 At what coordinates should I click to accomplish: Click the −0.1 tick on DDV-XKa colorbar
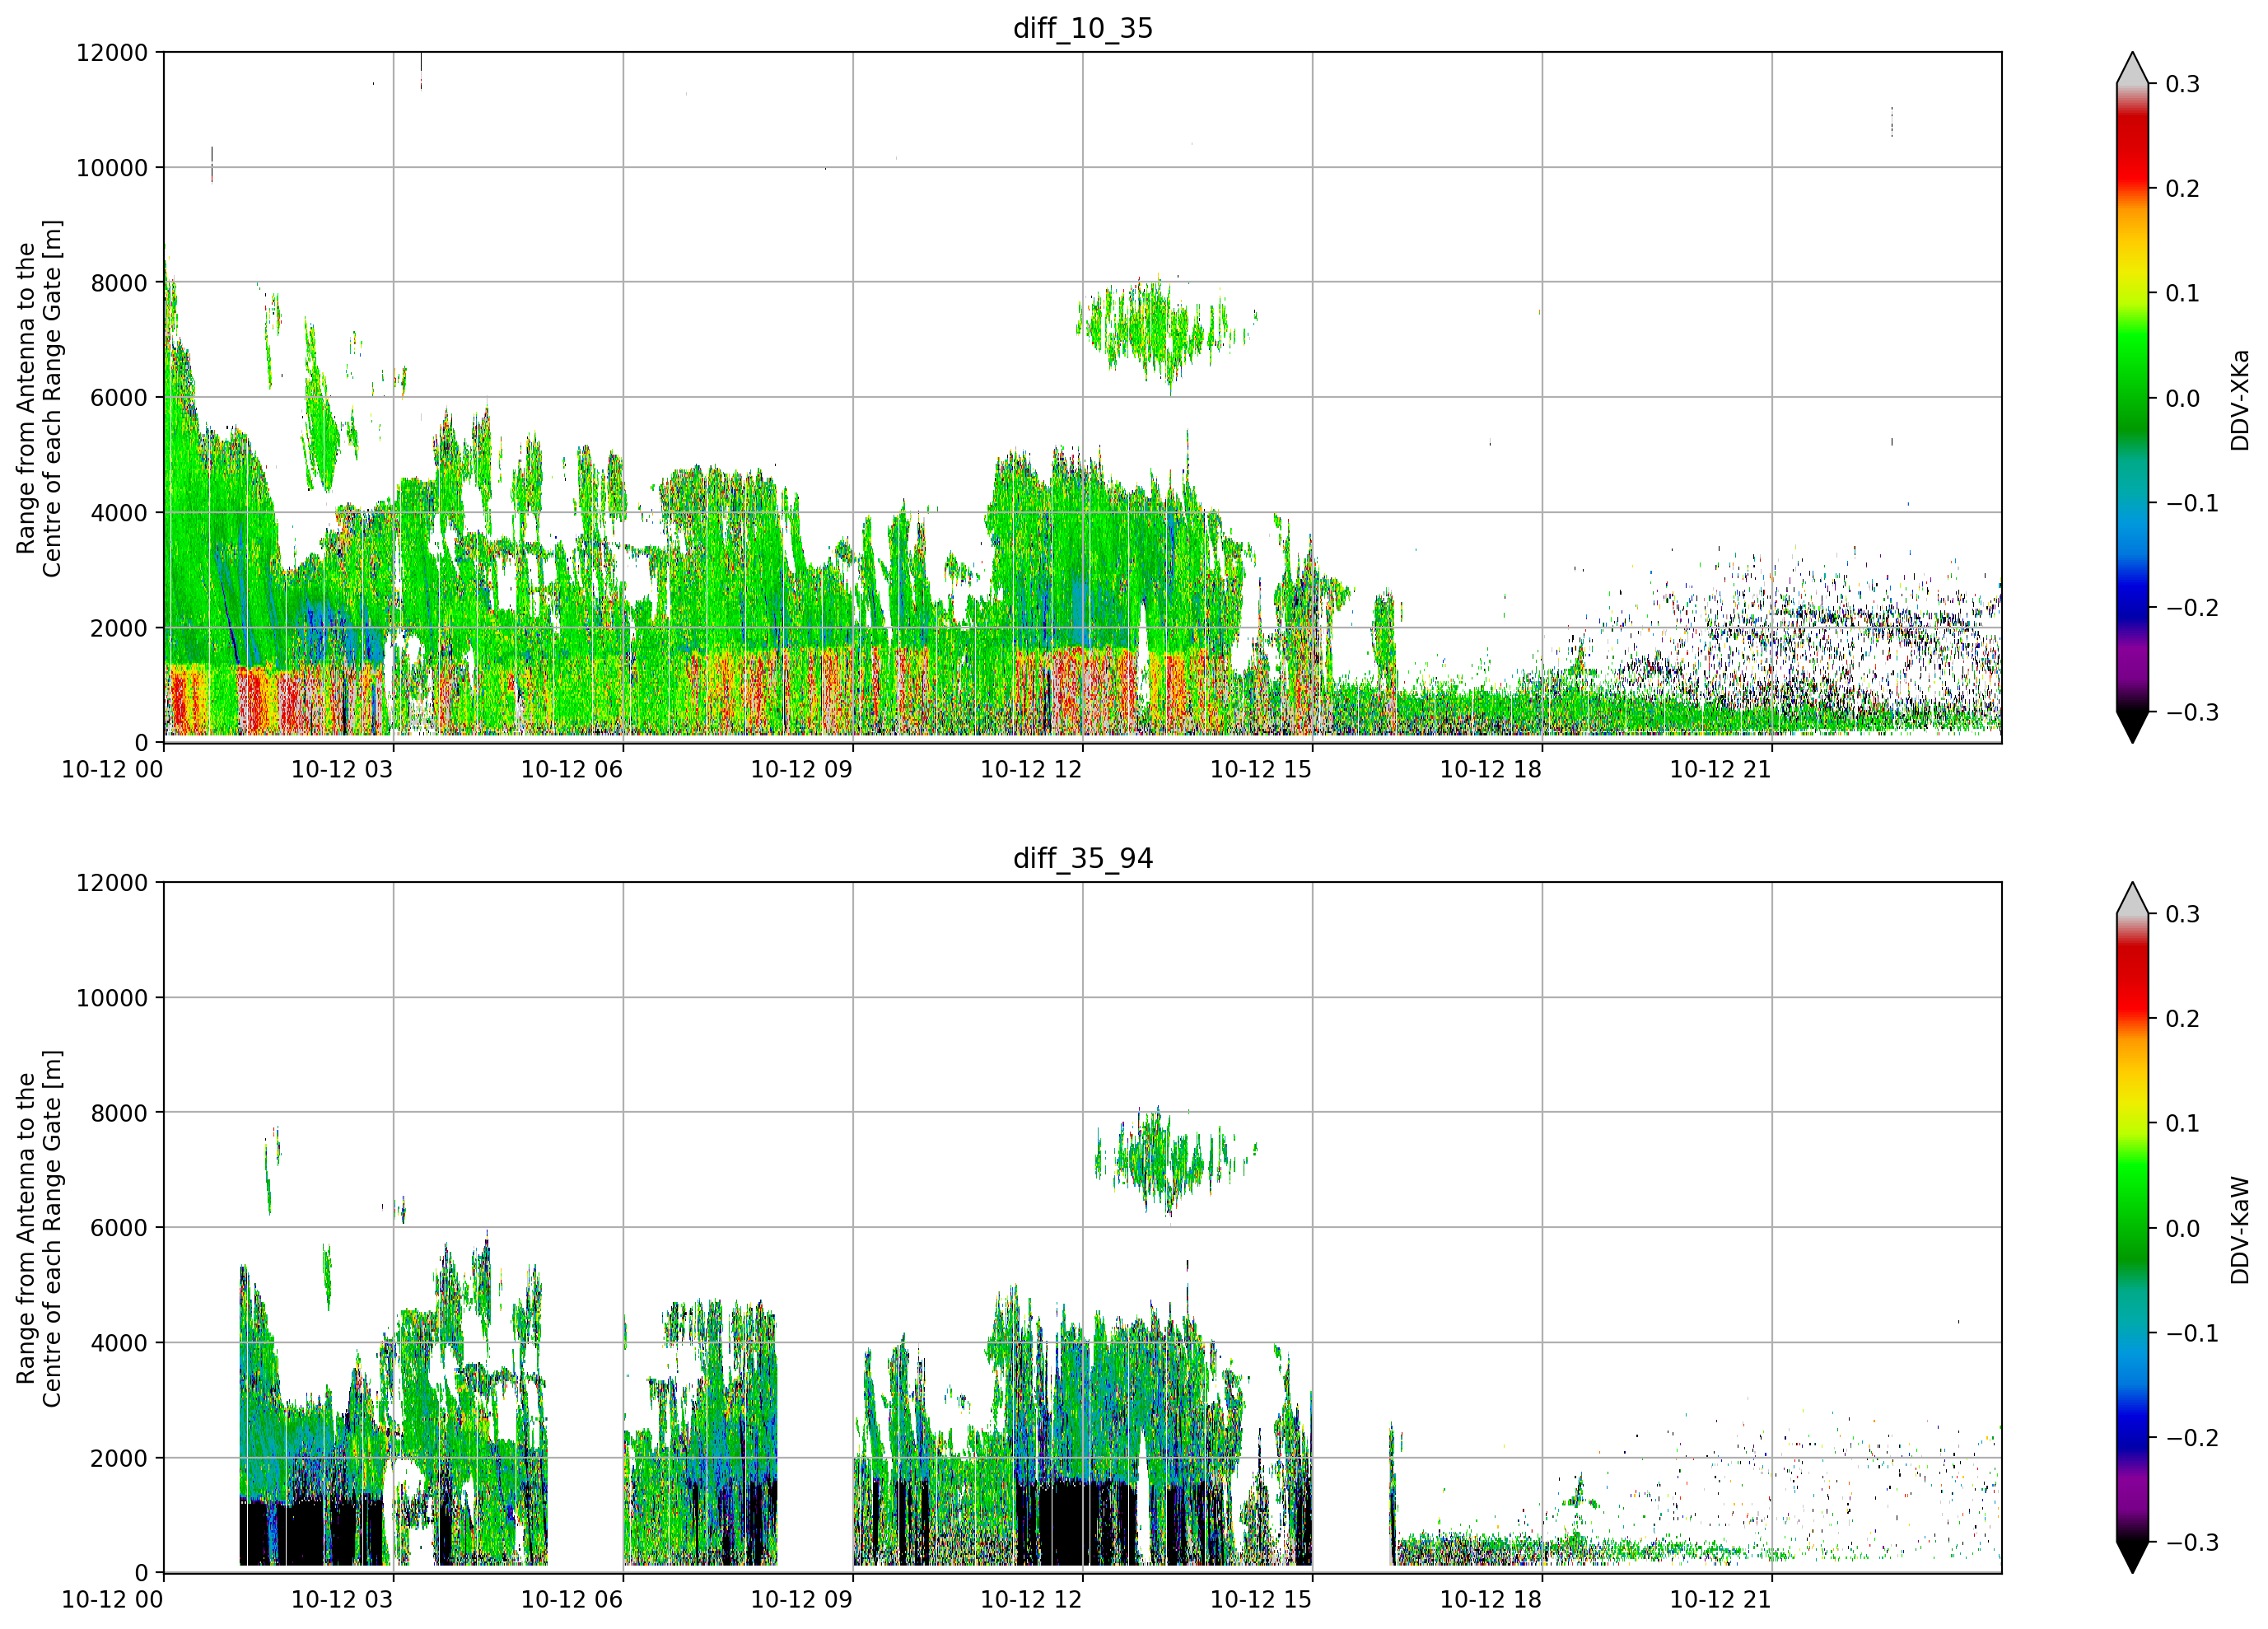click(x=2192, y=503)
